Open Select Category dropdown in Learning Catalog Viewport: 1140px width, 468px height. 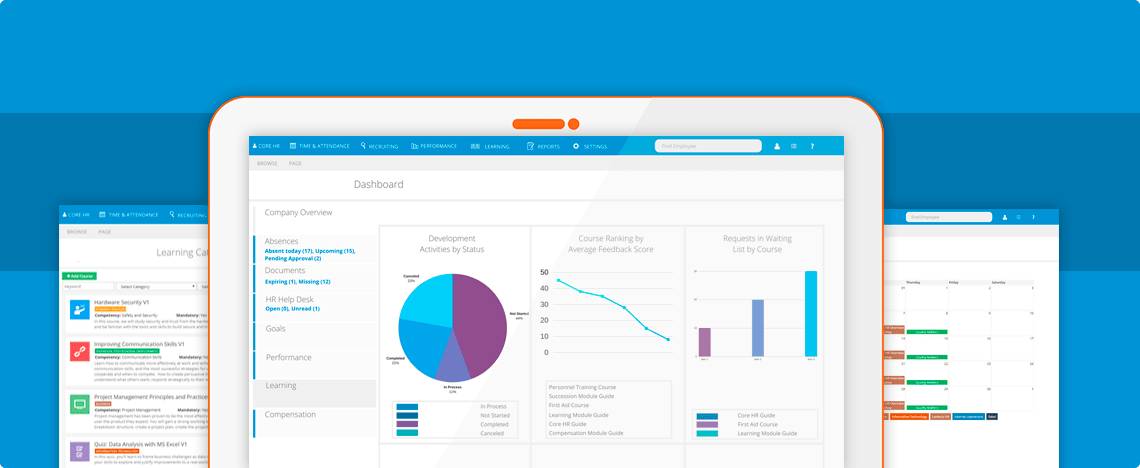(x=157, y=286)
